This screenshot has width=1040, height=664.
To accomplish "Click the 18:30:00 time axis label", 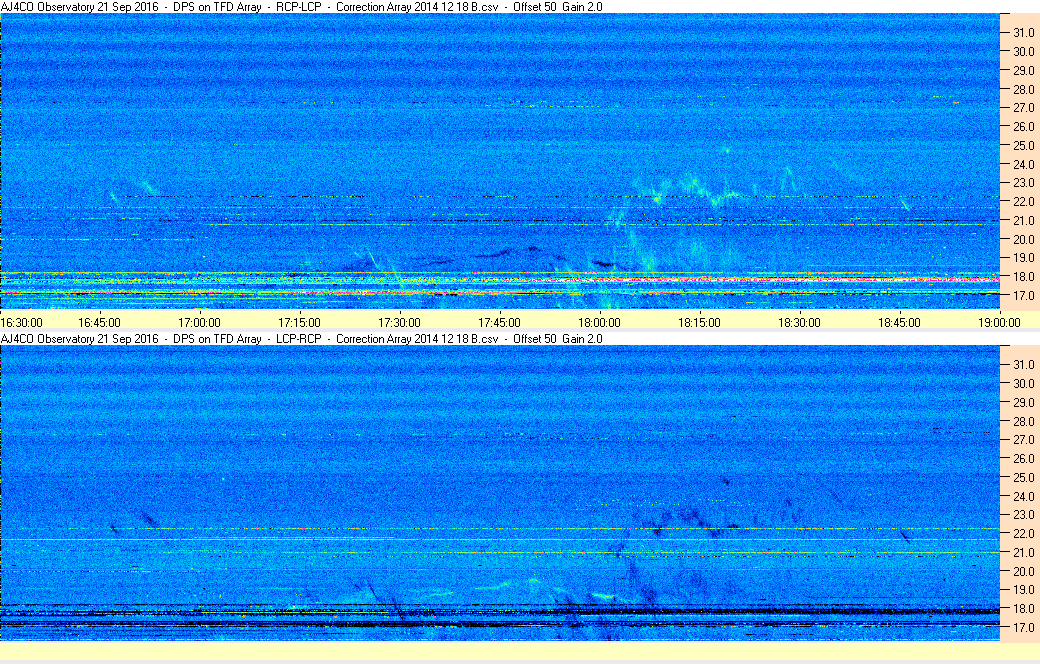I will click(x=799, y=322).
